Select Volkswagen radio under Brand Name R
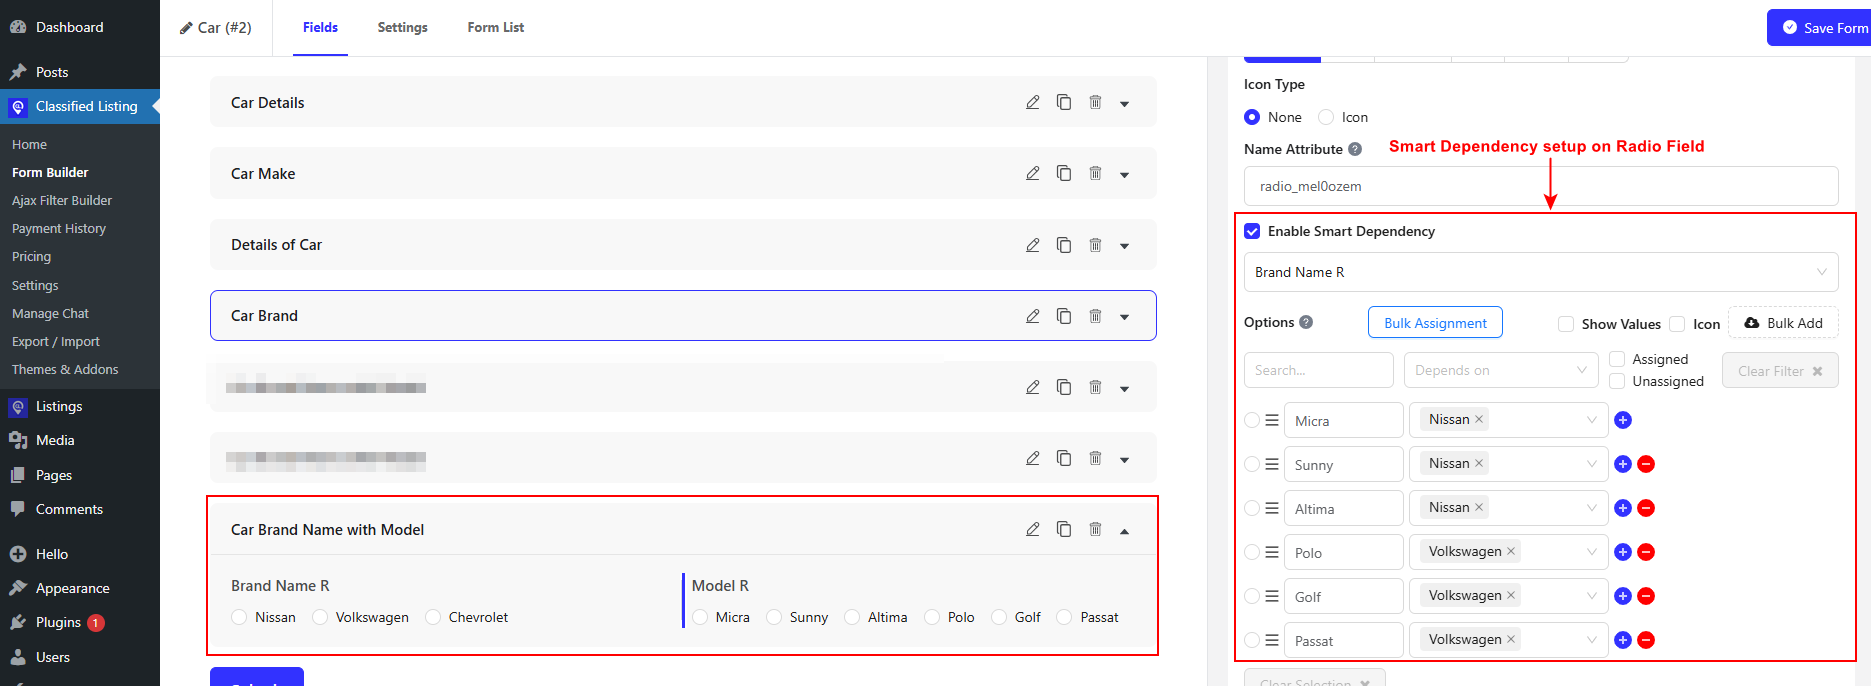 tap(320, 617)
